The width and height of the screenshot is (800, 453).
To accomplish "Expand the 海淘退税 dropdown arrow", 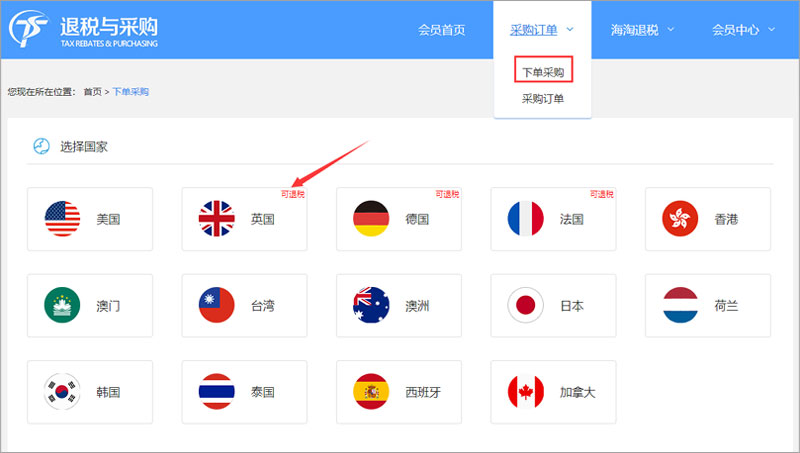I will (x=671, y=30).
